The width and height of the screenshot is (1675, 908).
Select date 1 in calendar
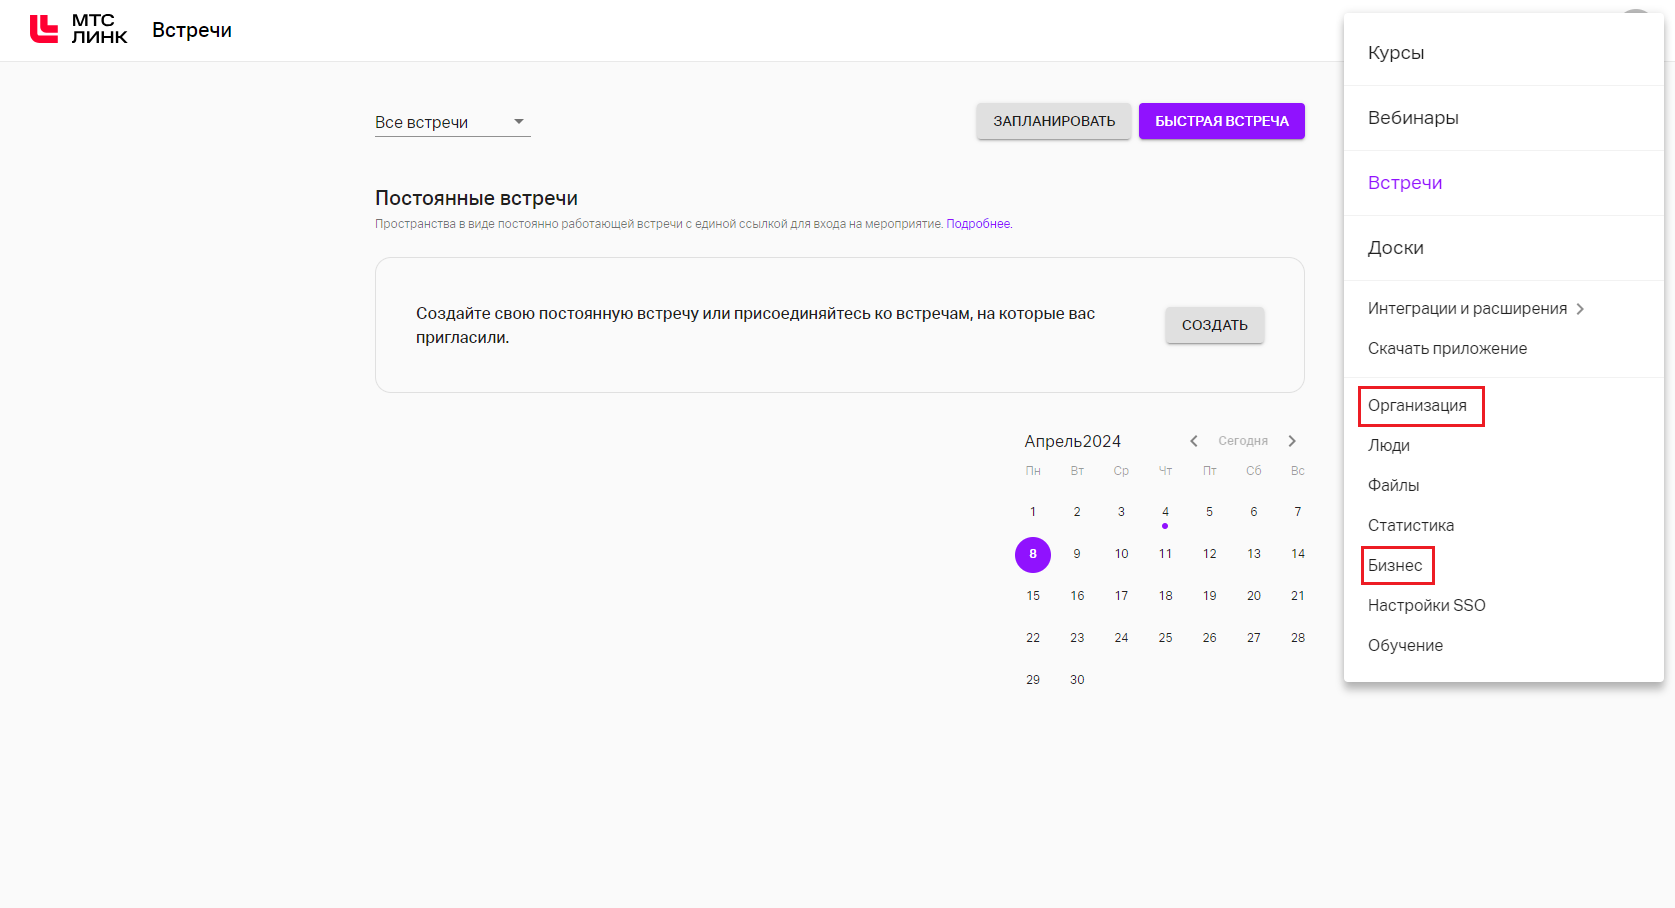pyautogui.click(x=1033, y=512)
